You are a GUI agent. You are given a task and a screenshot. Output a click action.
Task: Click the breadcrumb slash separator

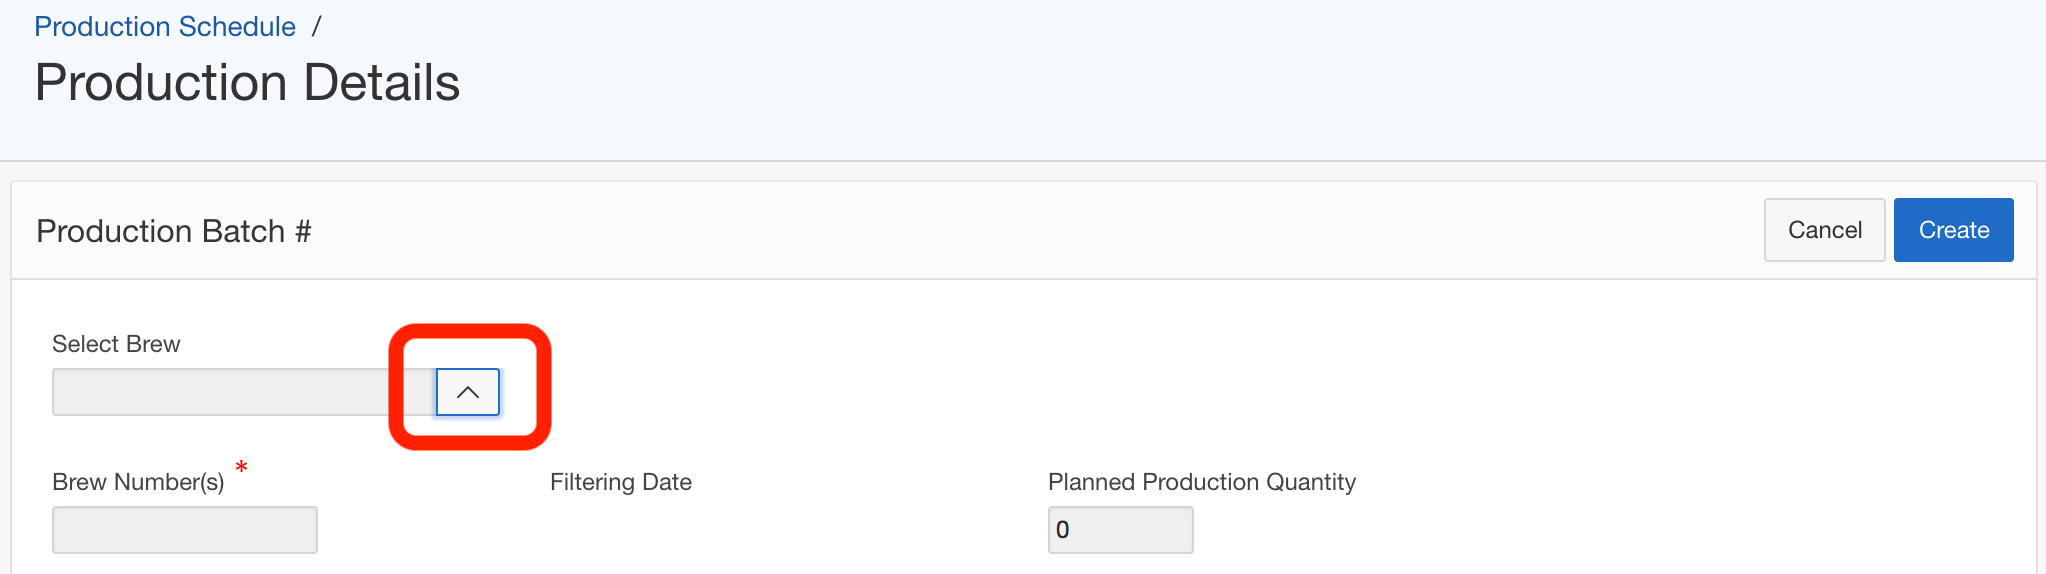point(316,27)
